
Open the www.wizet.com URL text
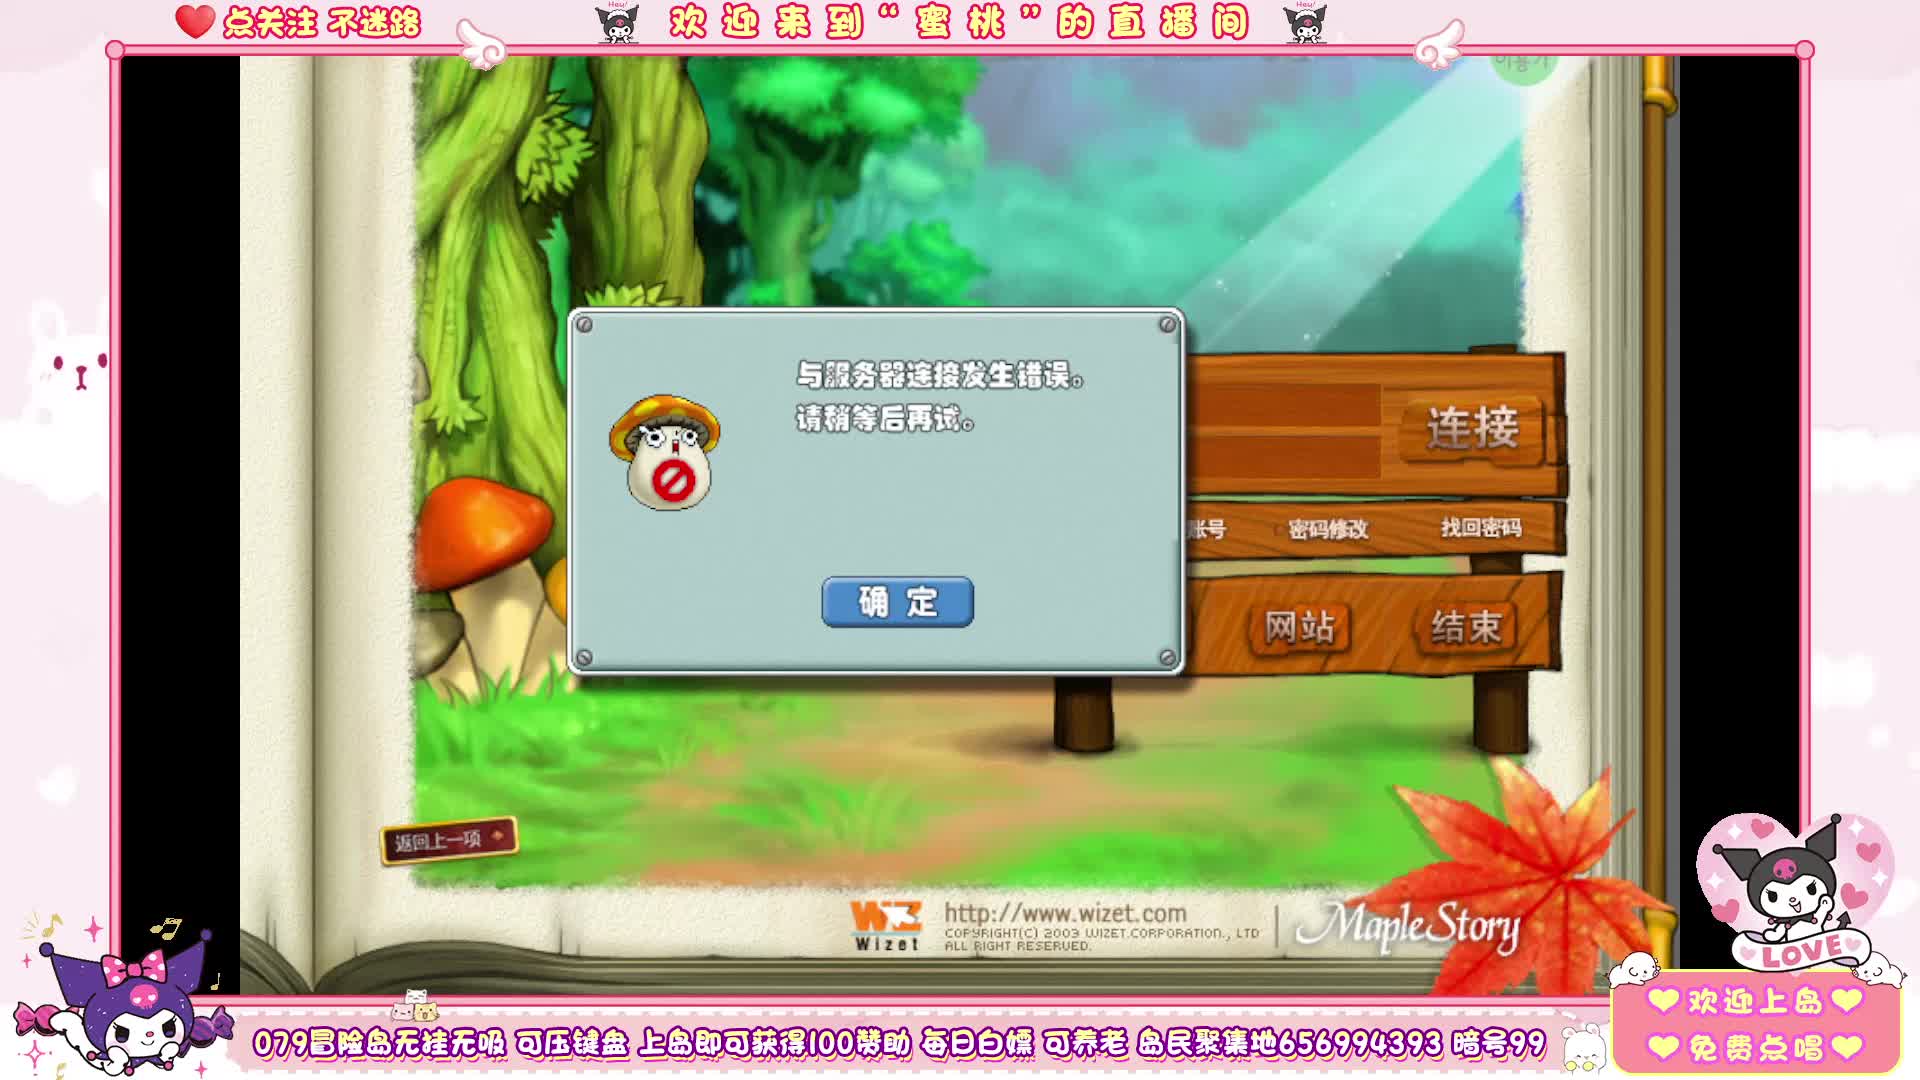tap(1065, 913)
